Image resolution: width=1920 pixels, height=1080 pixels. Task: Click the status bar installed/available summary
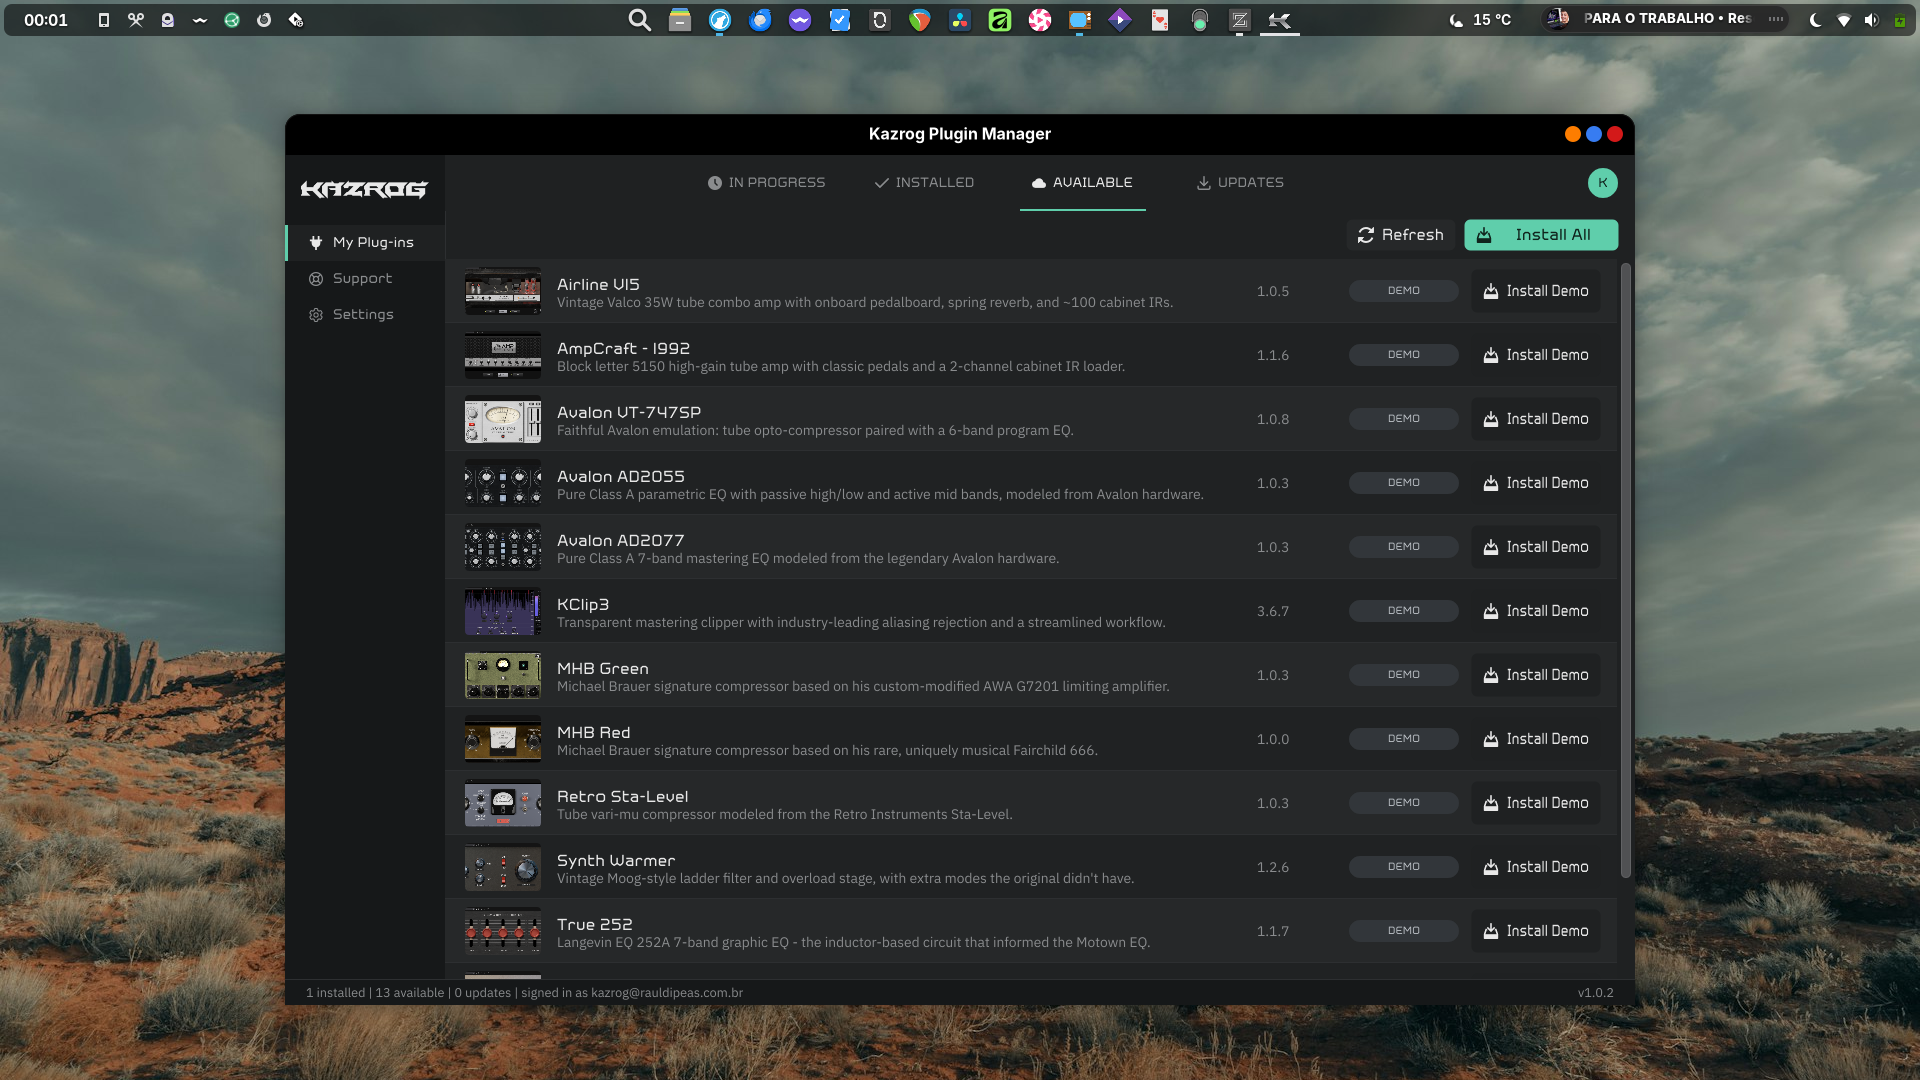[x=524, y=993]
